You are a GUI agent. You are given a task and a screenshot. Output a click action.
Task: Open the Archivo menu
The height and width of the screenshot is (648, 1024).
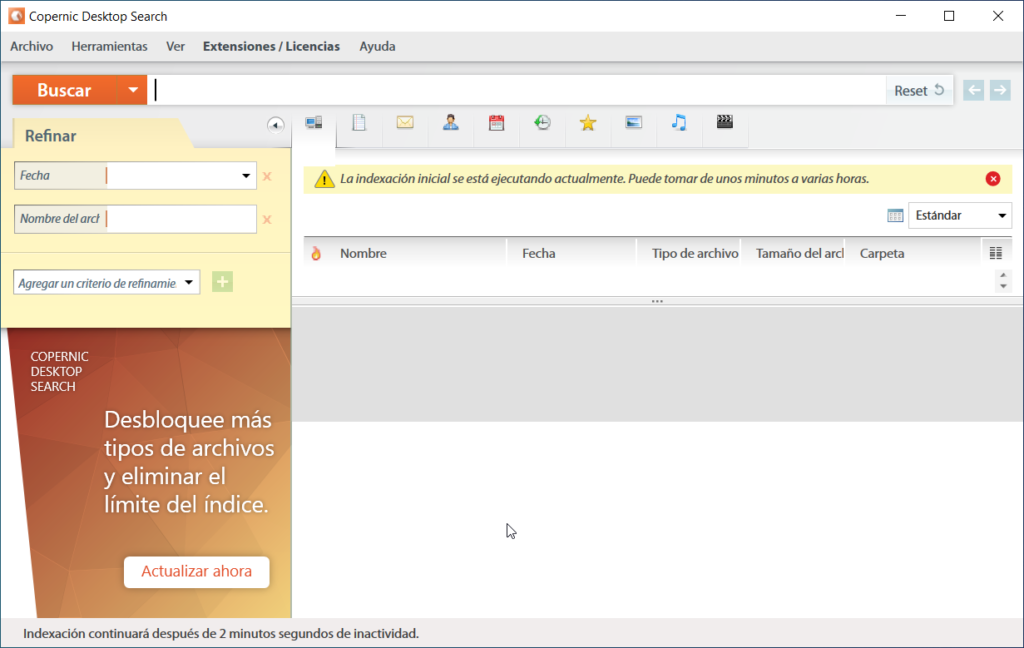click(31, 46)
